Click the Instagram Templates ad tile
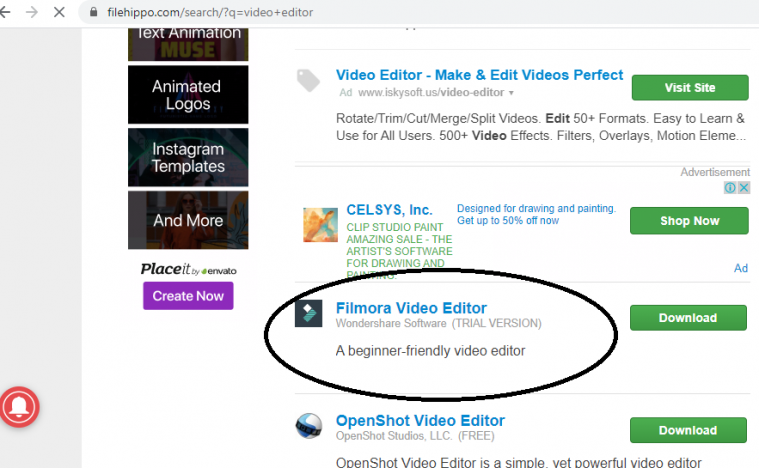 [188, 157]
